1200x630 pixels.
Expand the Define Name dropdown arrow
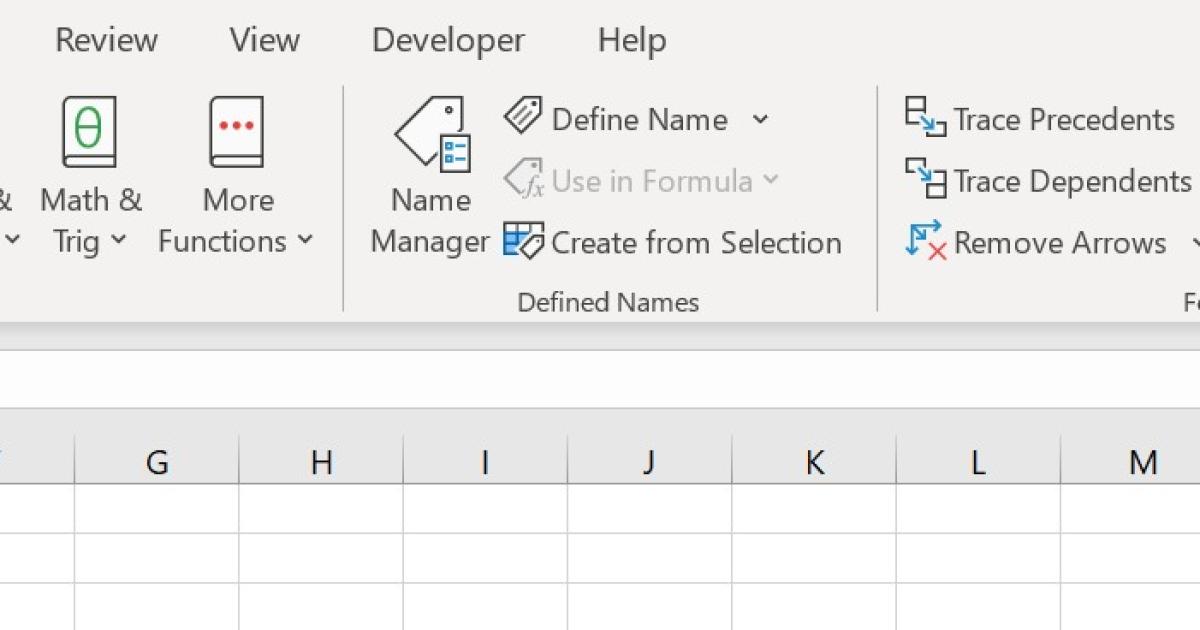pos(760,120)
